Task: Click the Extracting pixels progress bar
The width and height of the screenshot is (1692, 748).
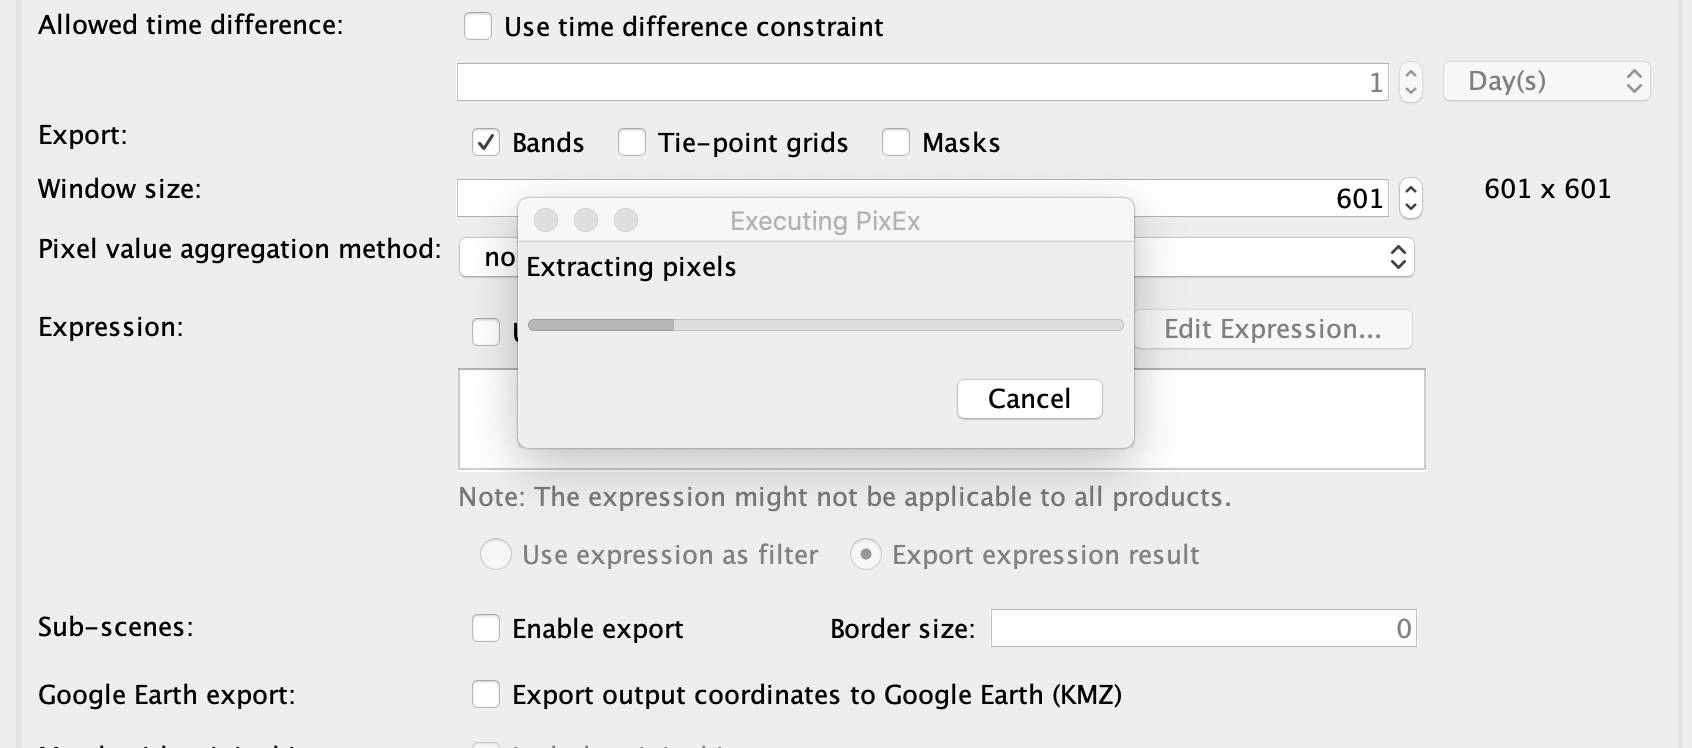Action: [826, 325]
